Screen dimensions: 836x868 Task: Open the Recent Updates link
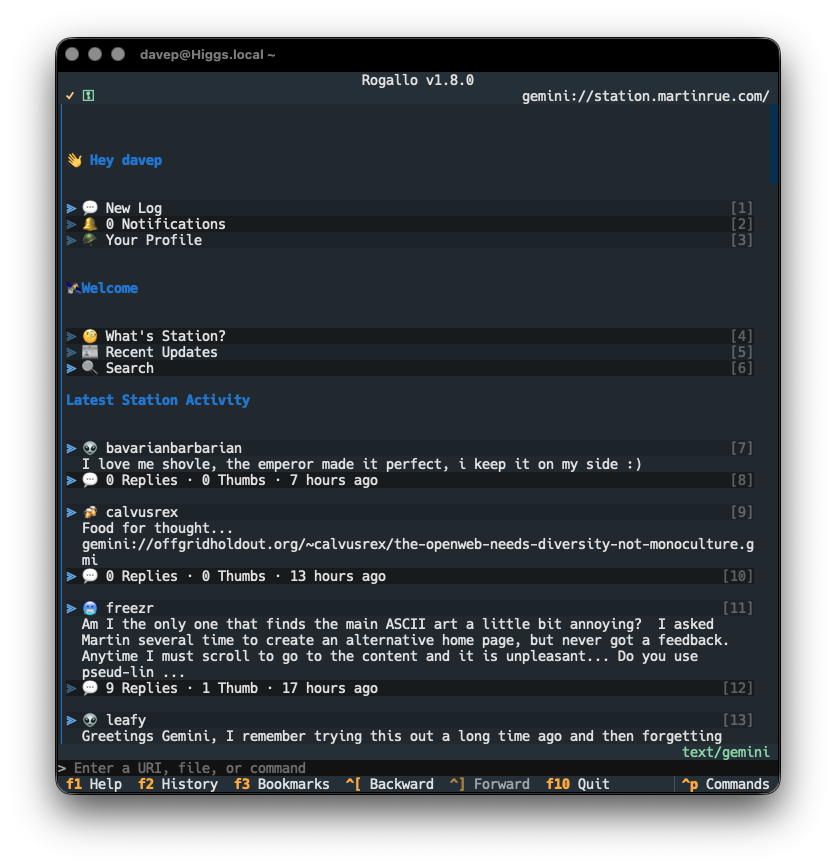click(x=410, y=352)
